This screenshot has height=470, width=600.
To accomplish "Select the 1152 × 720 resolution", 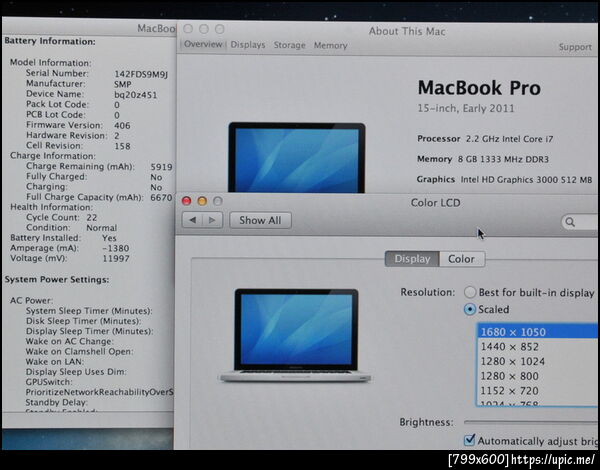I will coord(537,391).
